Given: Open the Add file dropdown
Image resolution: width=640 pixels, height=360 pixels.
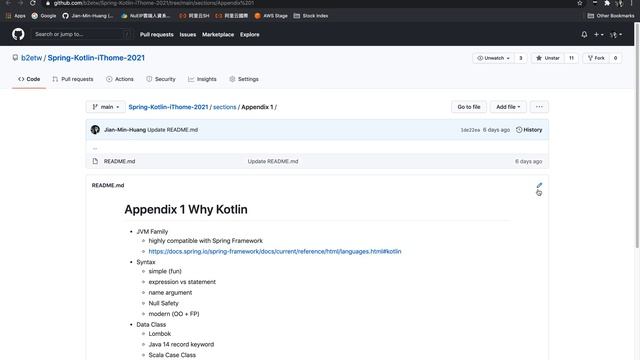Looking at the screenshot, I should click(x=508, y=107).
